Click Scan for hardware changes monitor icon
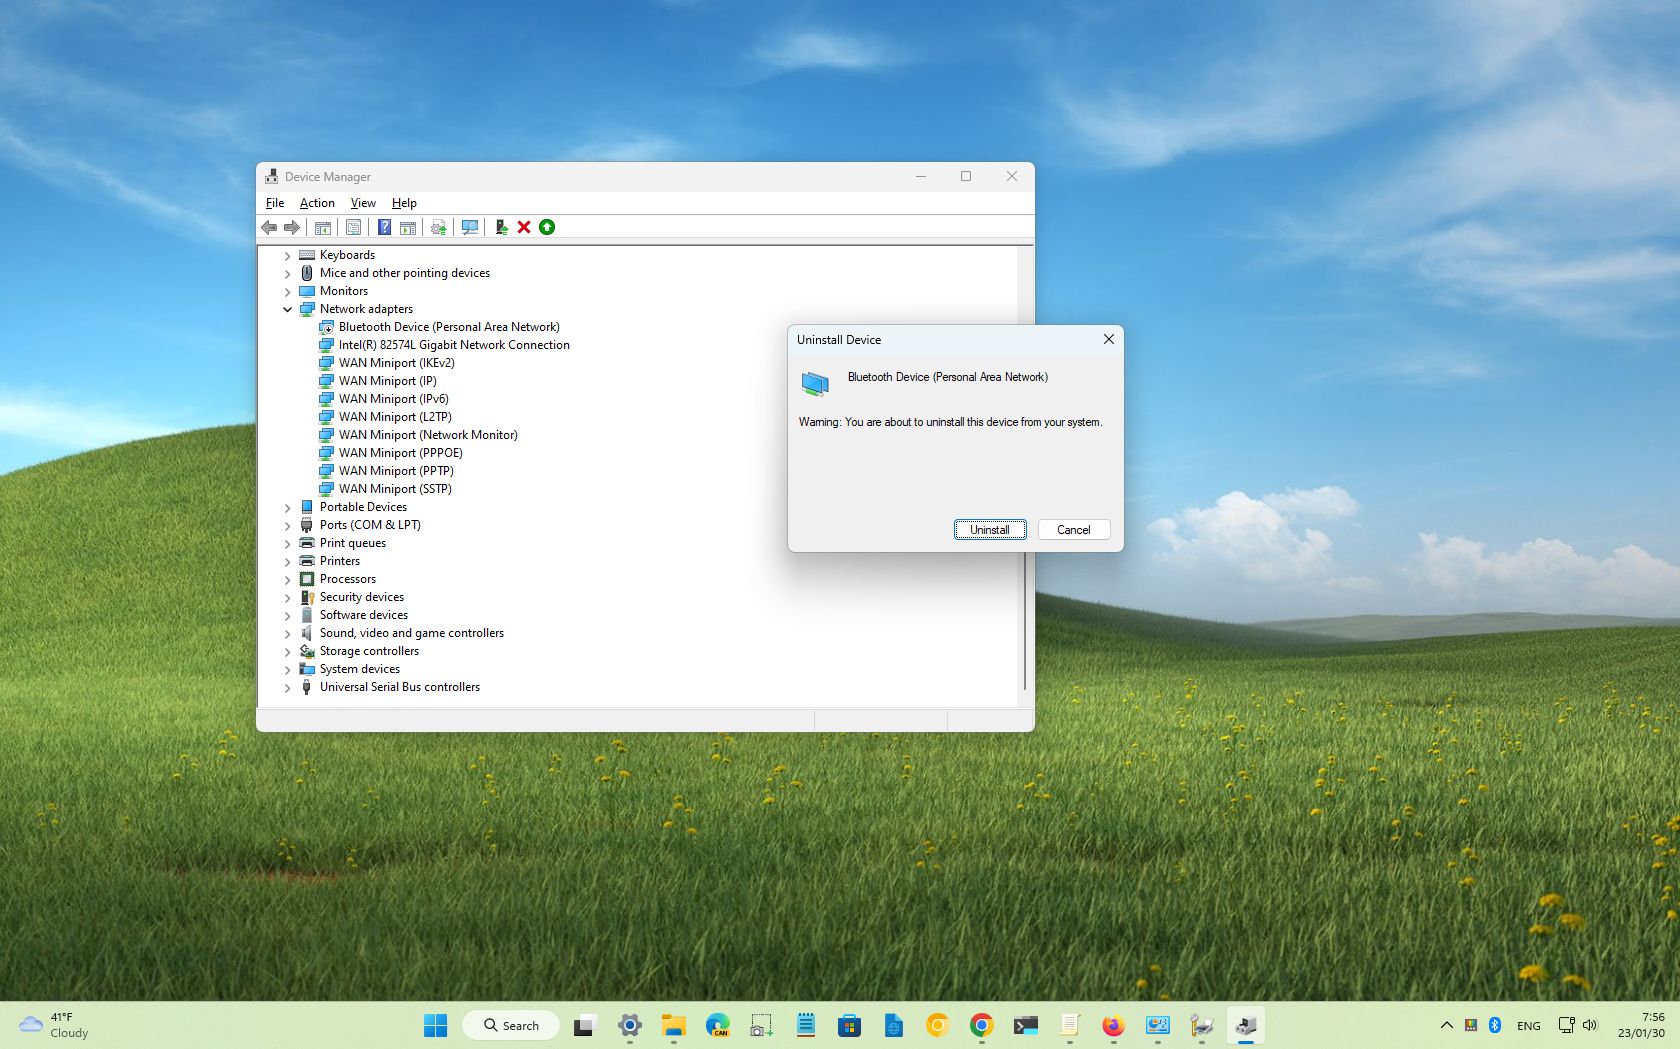Image resolution: width=1680 pixels, height=1049 pixels. [x=470, y=227]
